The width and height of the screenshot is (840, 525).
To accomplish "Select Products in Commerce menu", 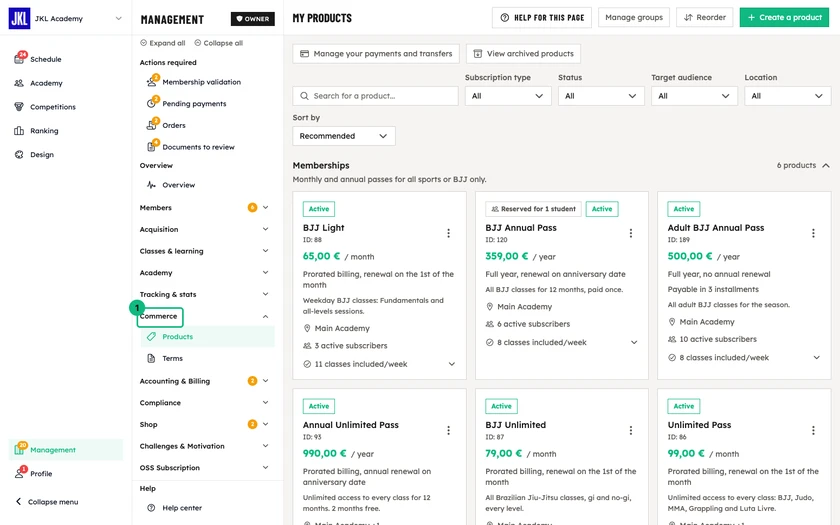I will (x=207, y=336).
